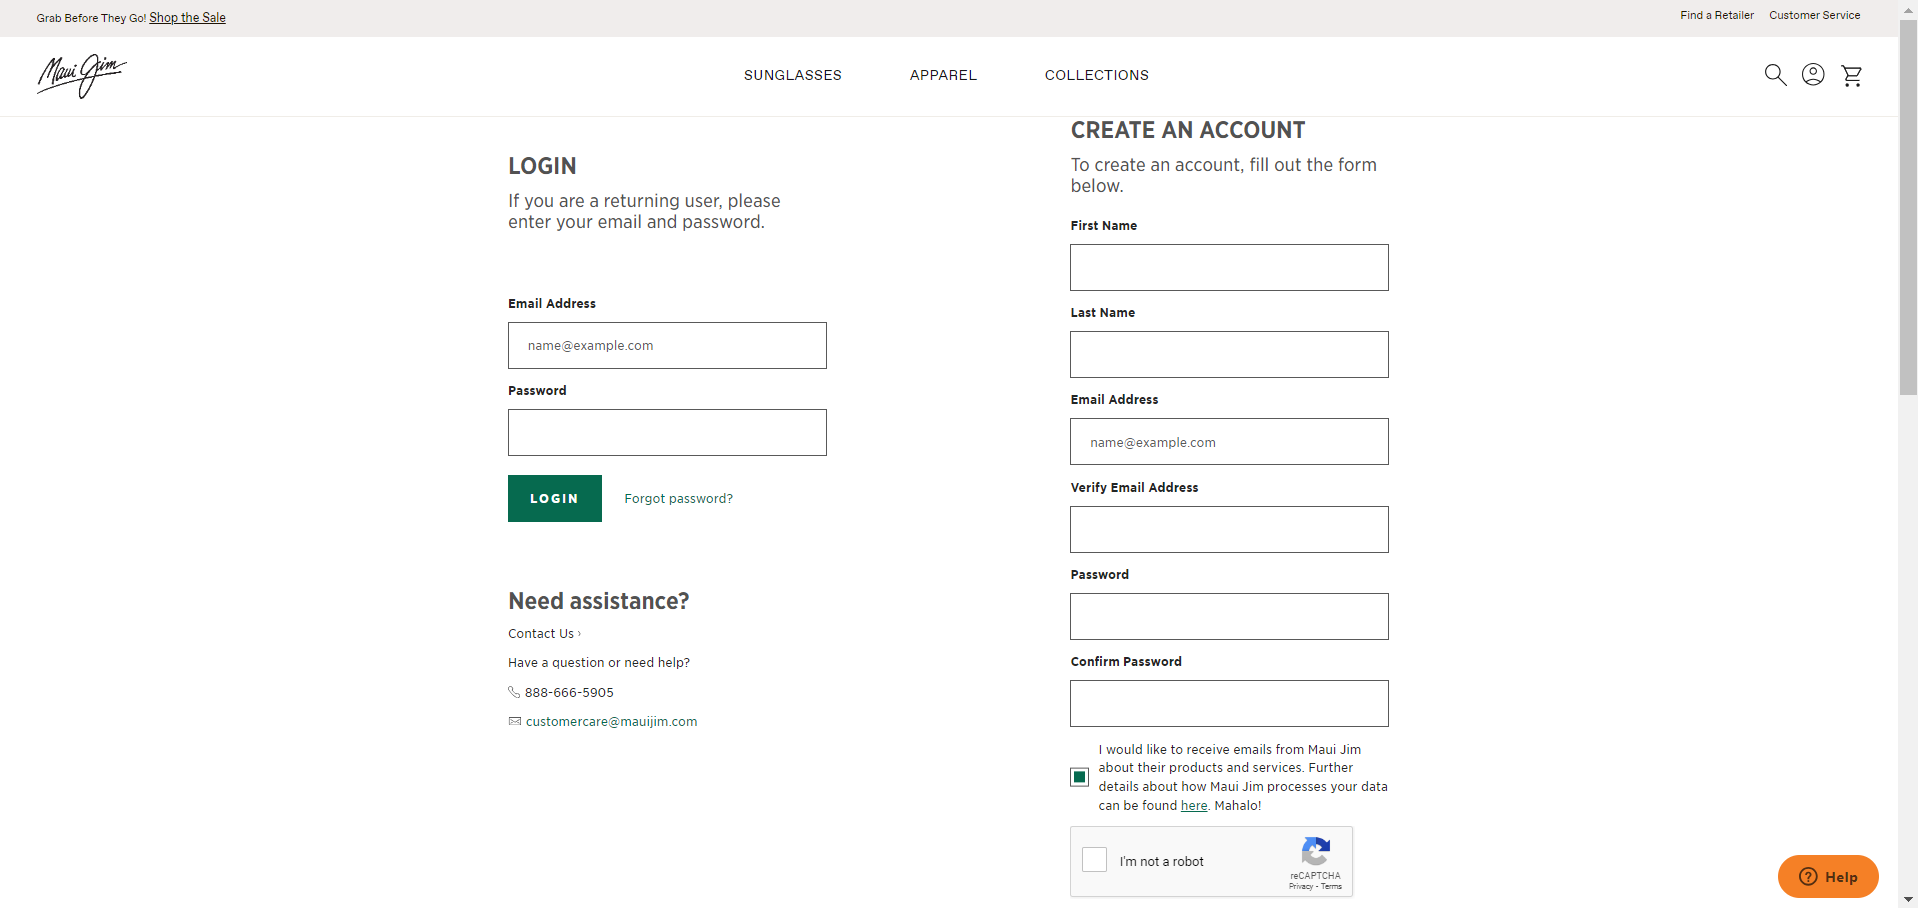Click the Maui Jim logo
This screenshot has height=908, width=1918.
click(x=82, y=76)
